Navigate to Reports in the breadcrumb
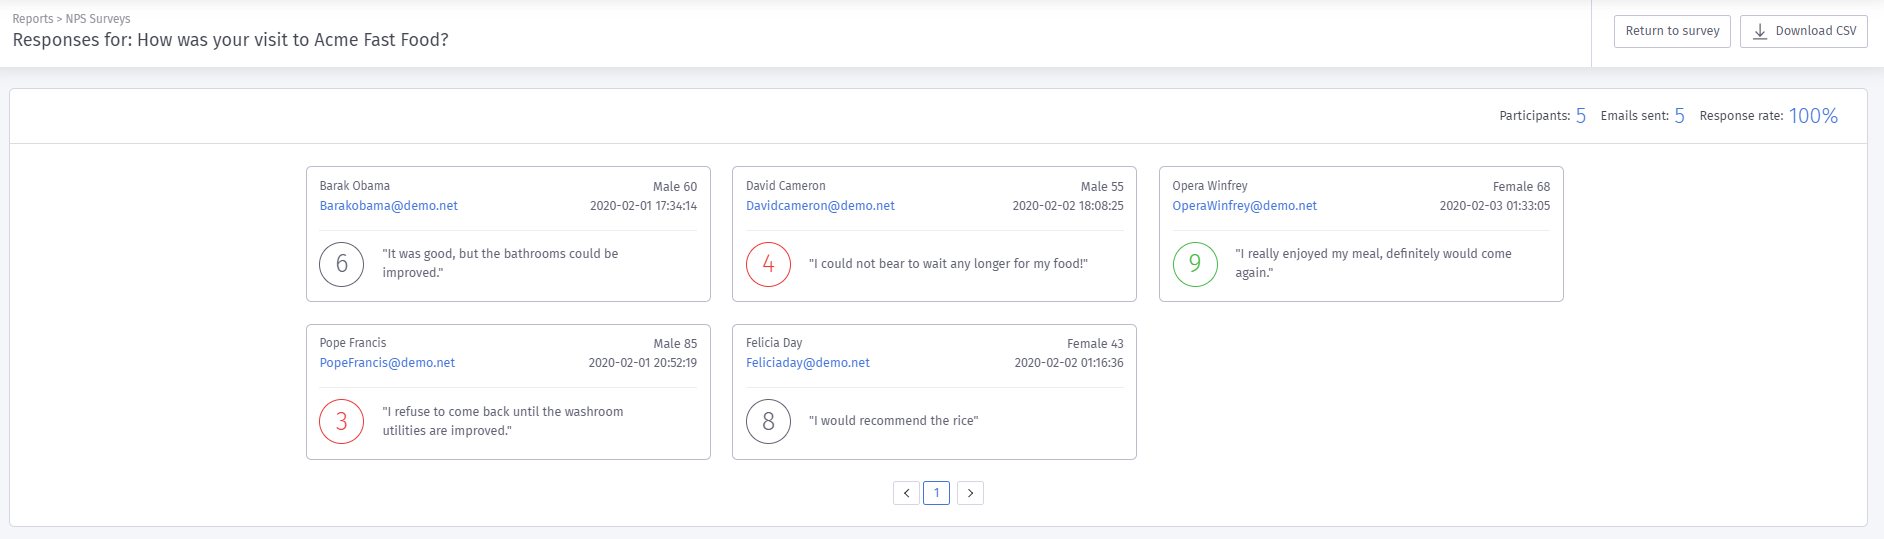1884x539 pixels. [32, 19]
